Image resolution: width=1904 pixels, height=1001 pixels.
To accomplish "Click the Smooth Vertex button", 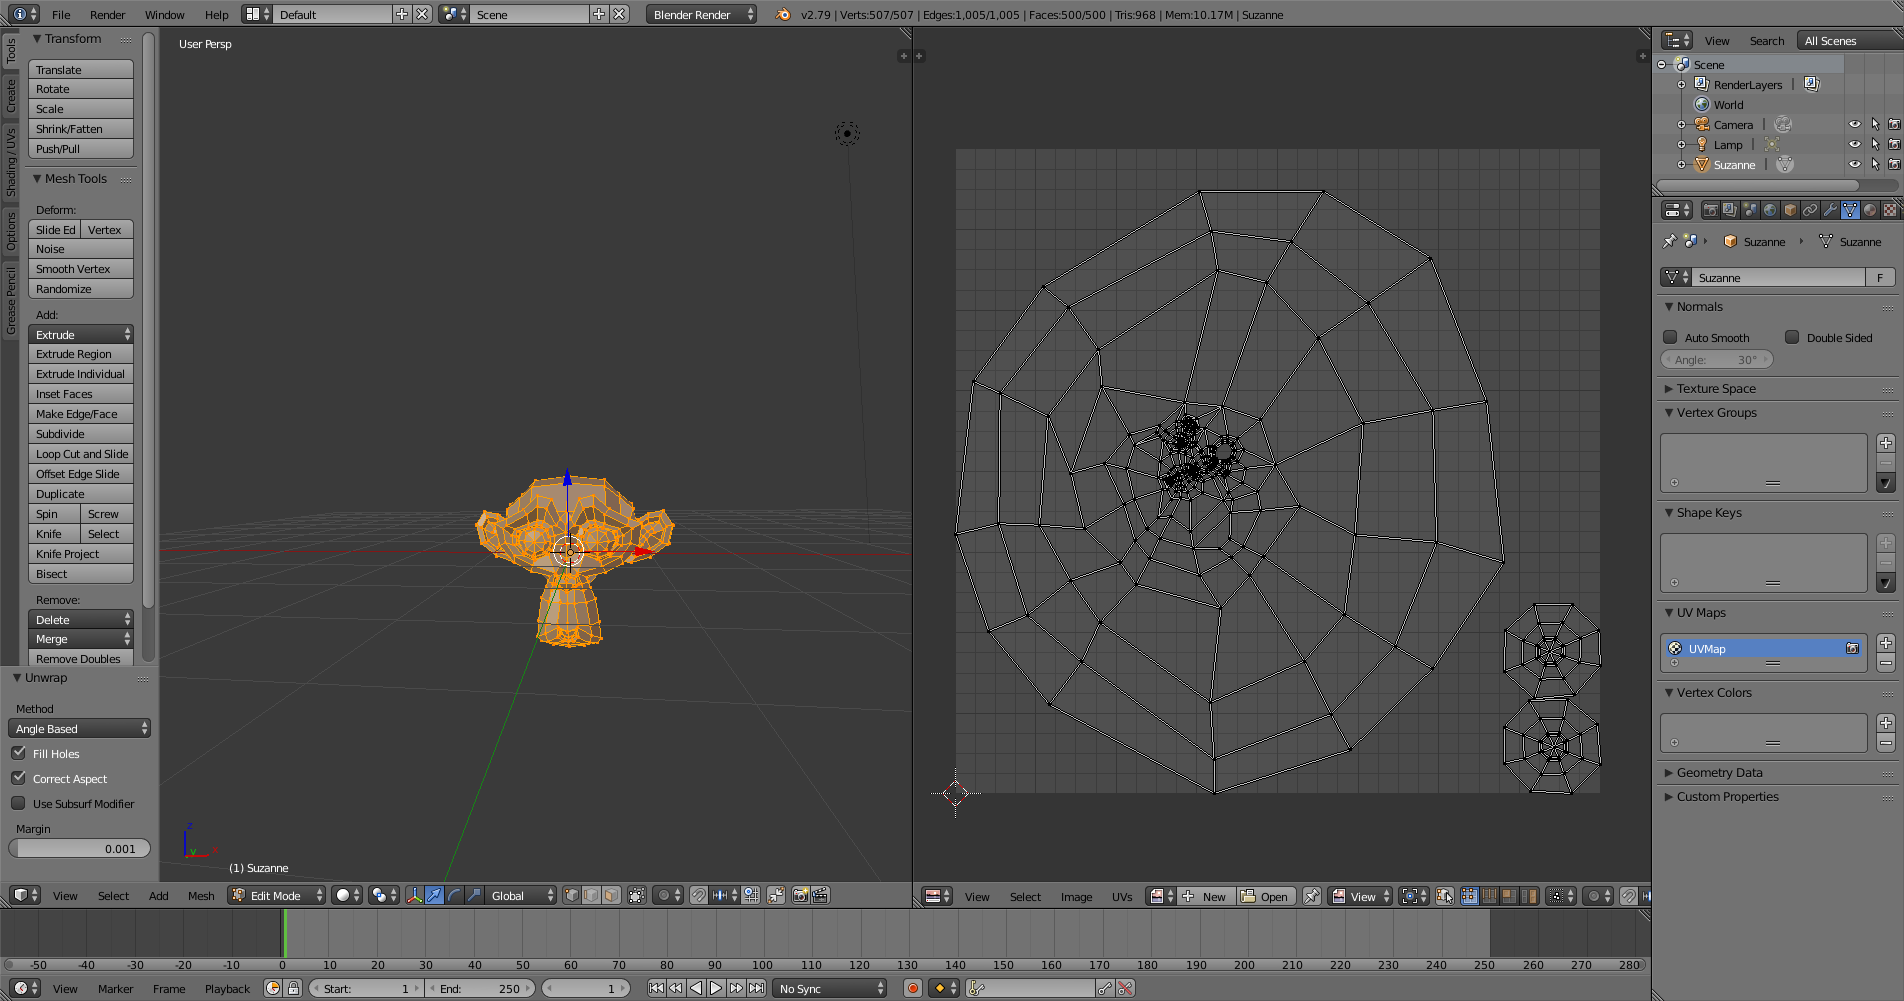I will coord(81,269).
